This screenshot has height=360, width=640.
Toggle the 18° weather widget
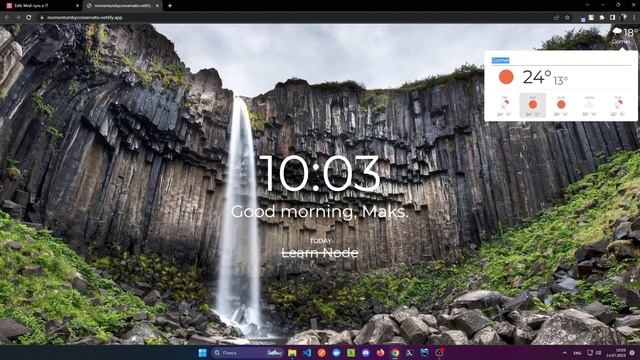click(x=625, y=35)
